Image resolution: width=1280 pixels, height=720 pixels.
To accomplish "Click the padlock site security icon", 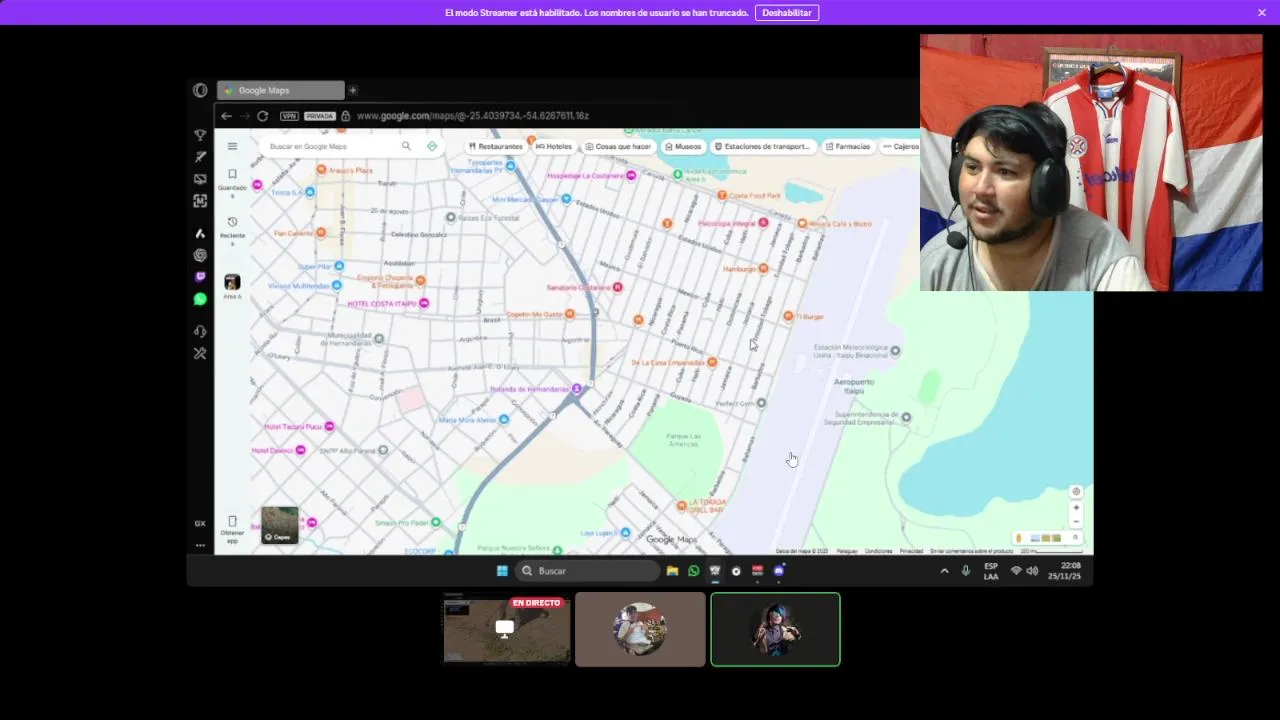I will (346, 116).
